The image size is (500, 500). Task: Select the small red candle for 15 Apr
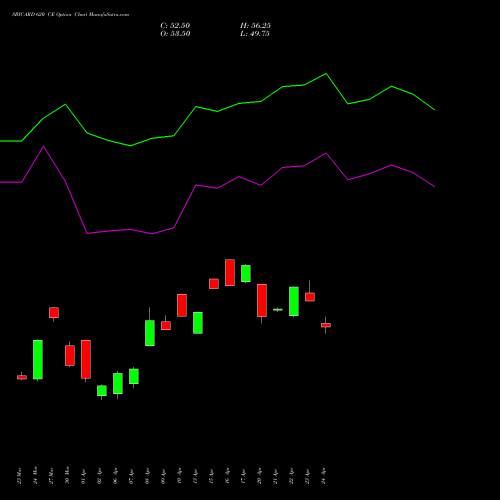coord(214,284)
